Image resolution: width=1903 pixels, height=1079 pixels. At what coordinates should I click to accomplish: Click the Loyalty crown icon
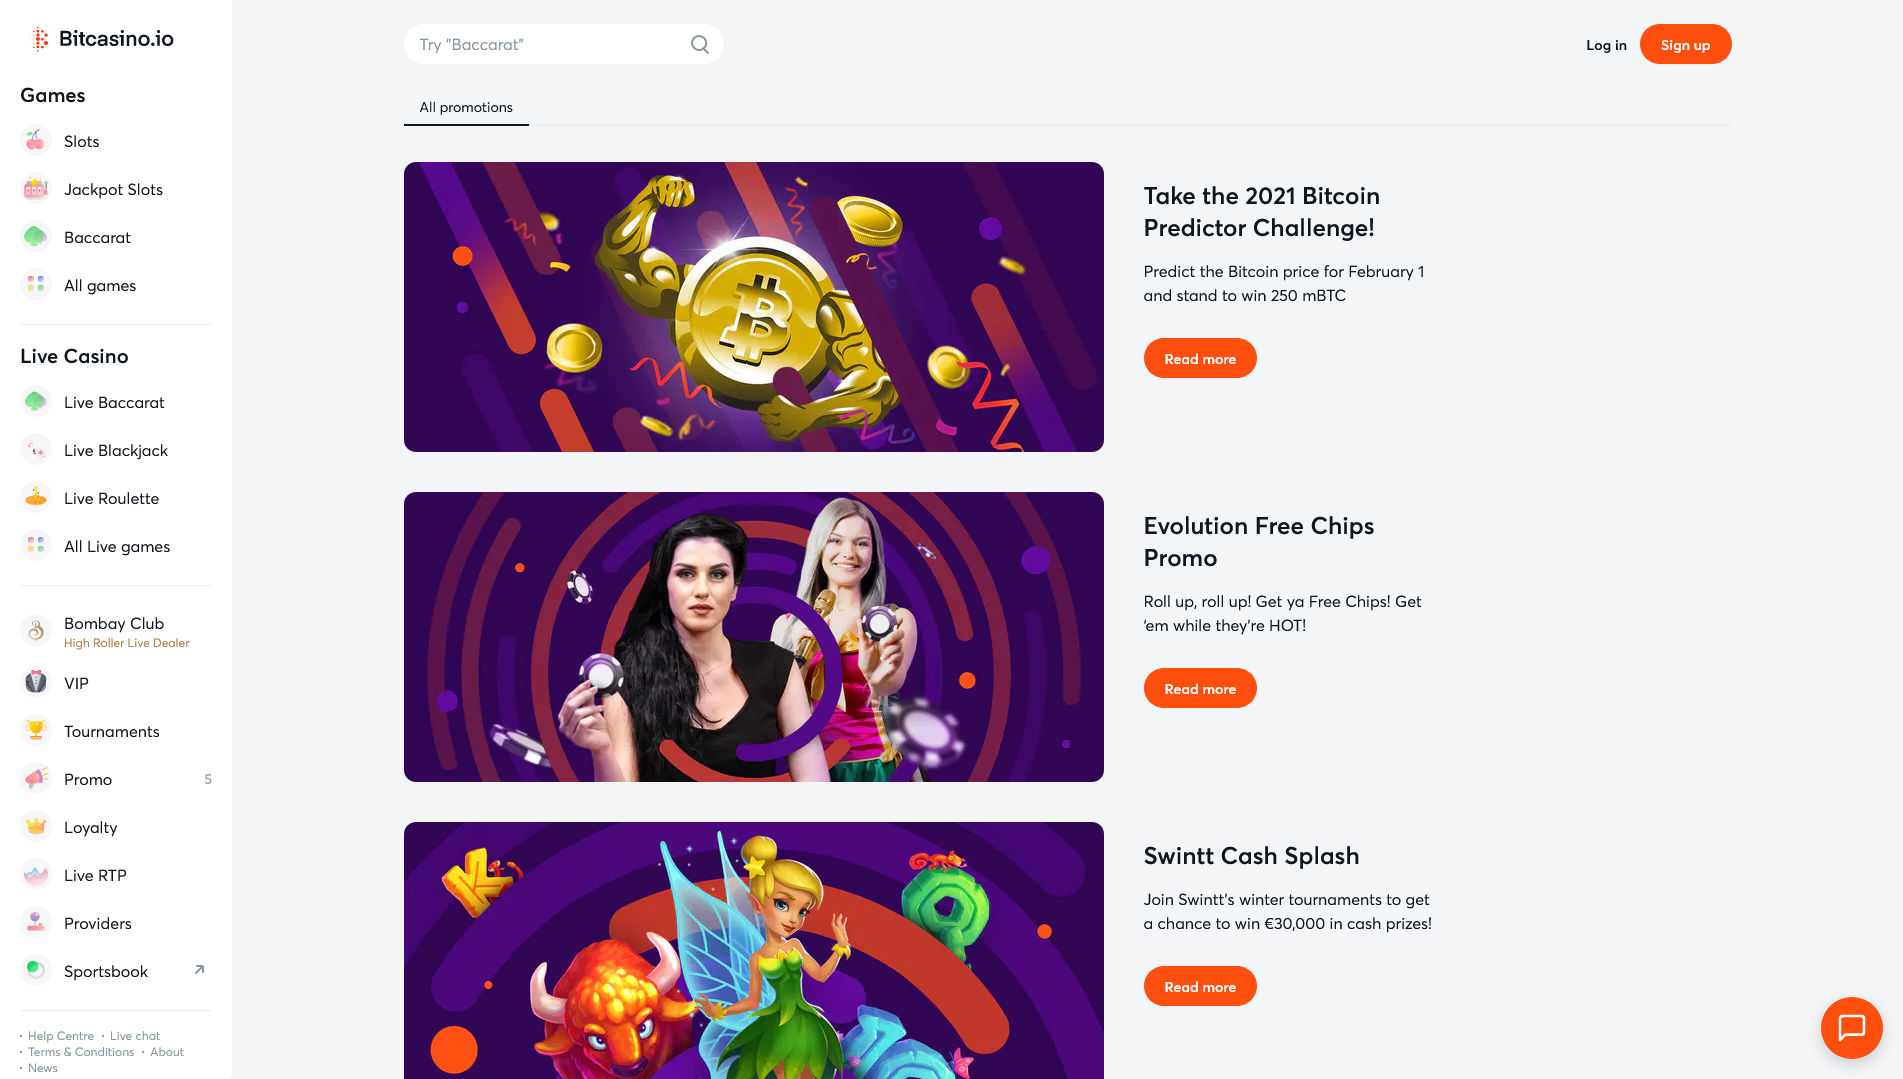click(x=36, y=827)
